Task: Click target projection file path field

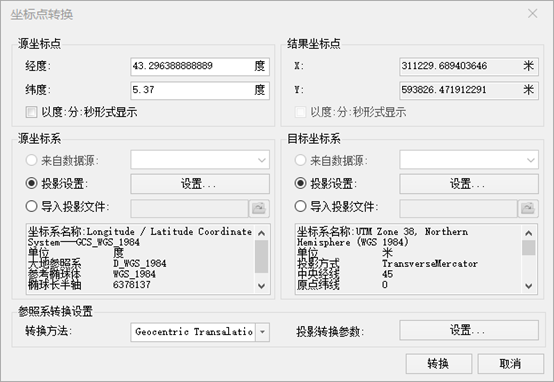Action: click(x=458, y=208)
